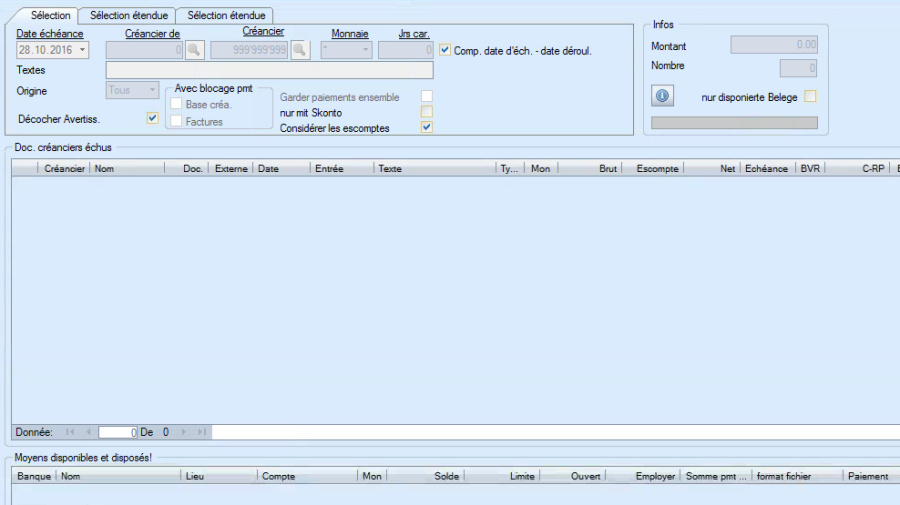Select the Sélection tab
This screenshot has width=900, height=505.
point(51,15)
